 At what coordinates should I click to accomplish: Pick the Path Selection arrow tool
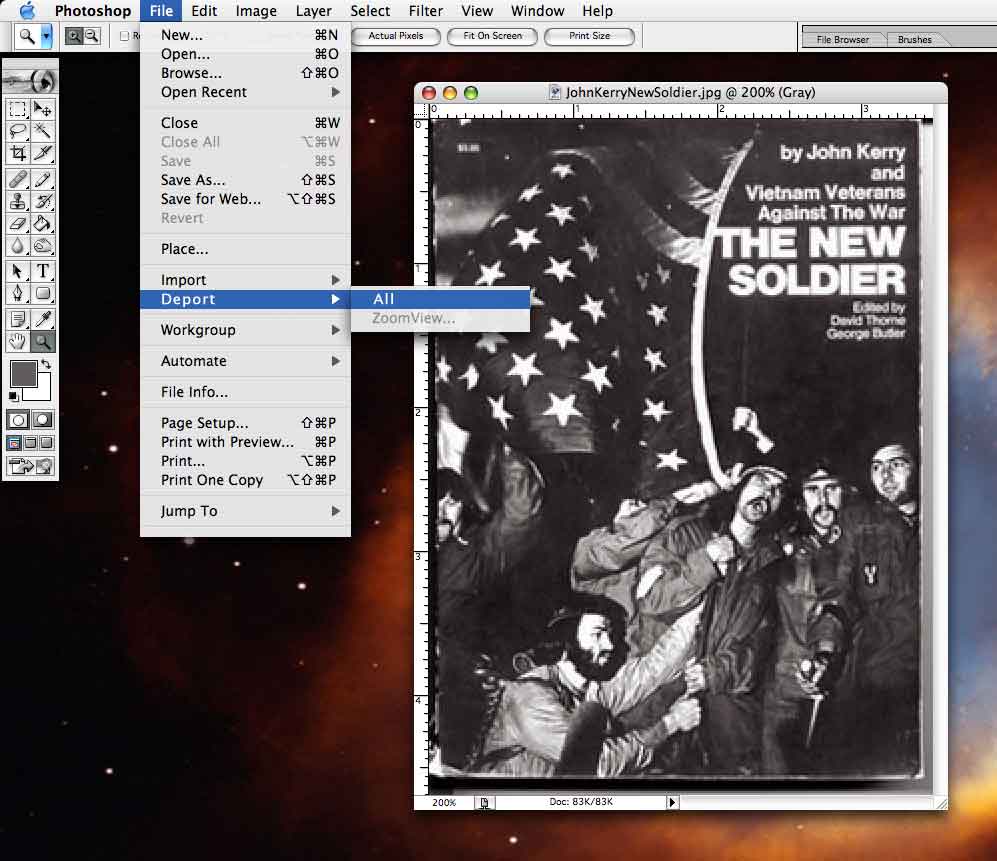point(18,272)
